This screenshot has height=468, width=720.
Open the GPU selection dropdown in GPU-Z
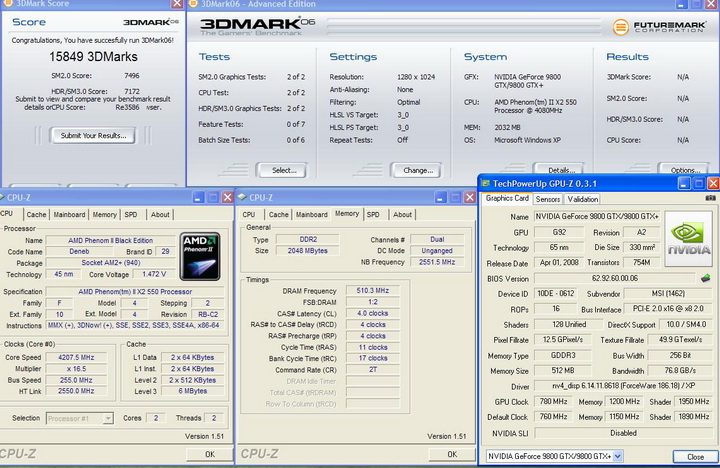coord(618,456)
